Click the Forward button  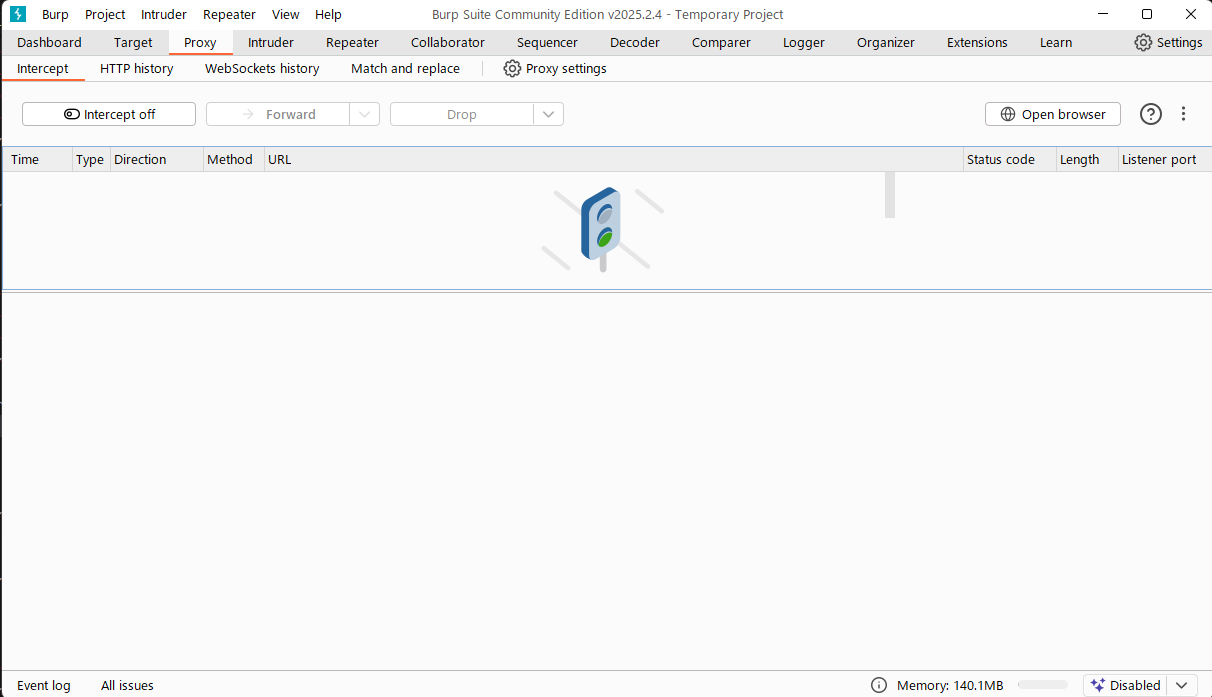pyautogui.click(x=278, y=114)
